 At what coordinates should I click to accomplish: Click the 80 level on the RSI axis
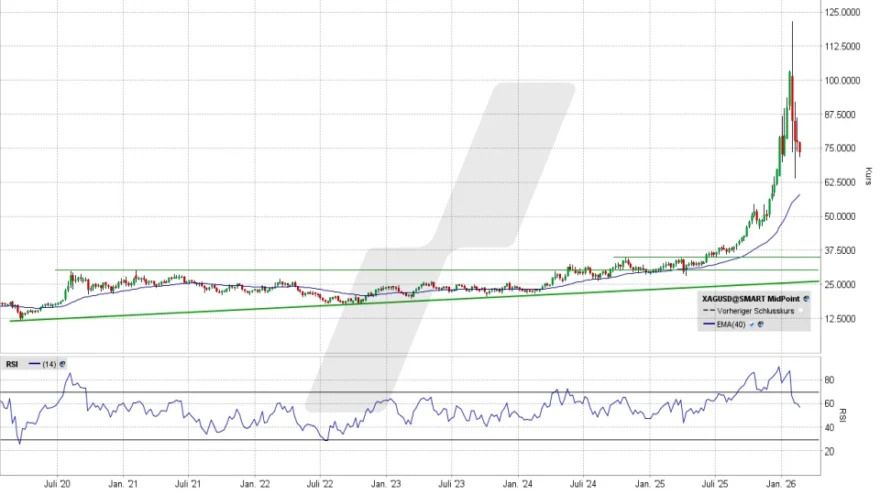pos(829,380)
